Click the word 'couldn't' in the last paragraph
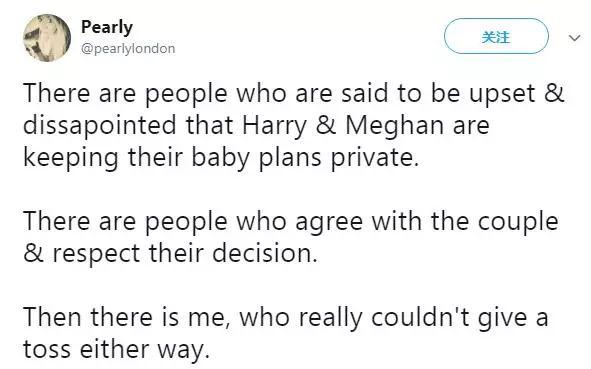The width and height of the screenshot is (591, 369). (421, 317)
